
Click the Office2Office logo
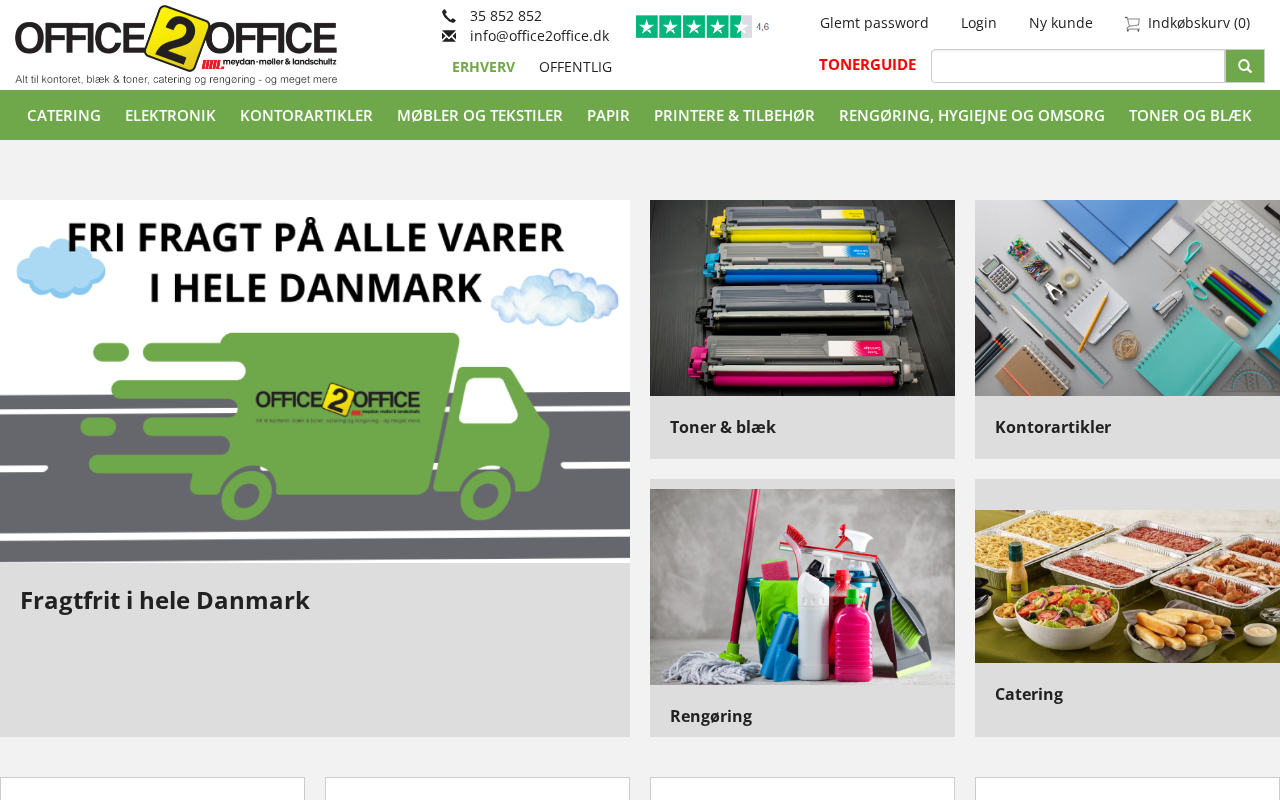click(176, 45)
